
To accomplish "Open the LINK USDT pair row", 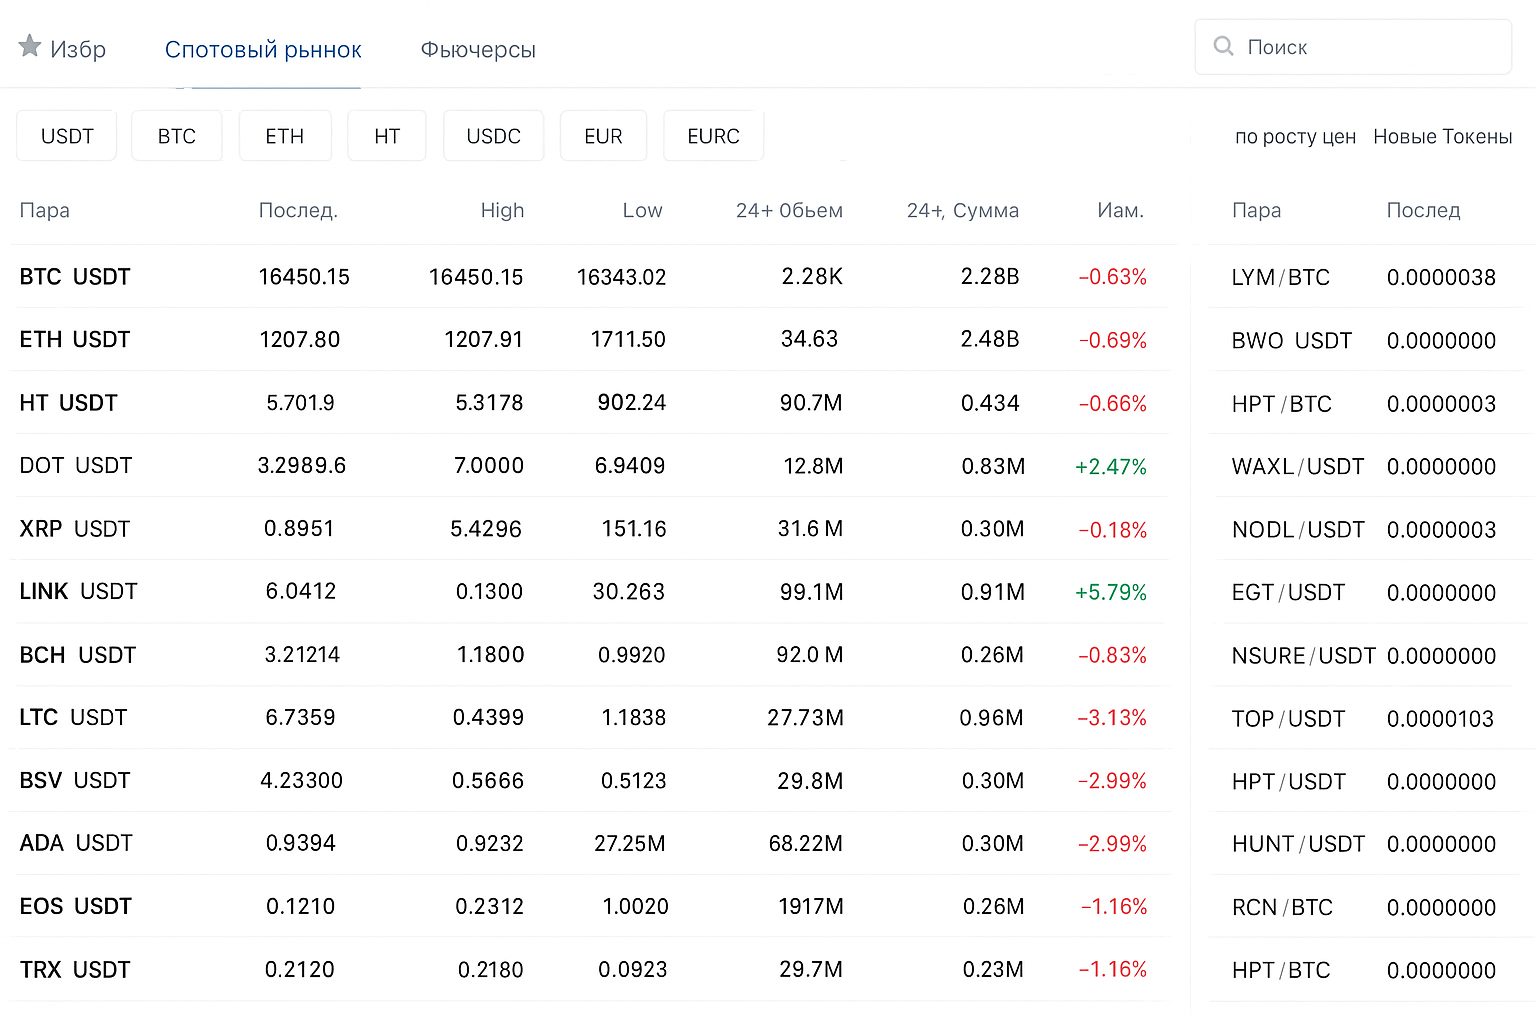I will (x=78, y=592).
